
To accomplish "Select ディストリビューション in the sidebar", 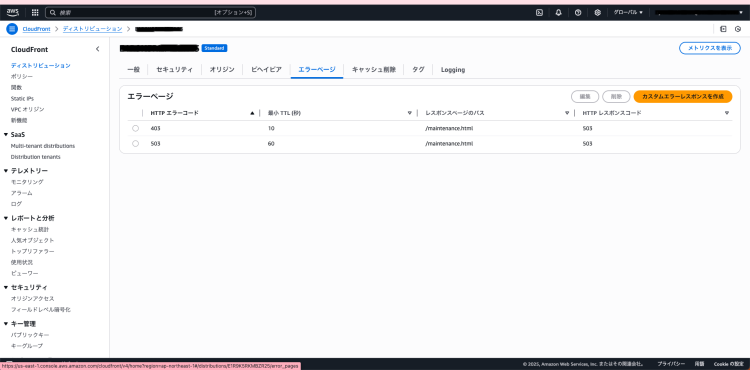I will point(41,65).
